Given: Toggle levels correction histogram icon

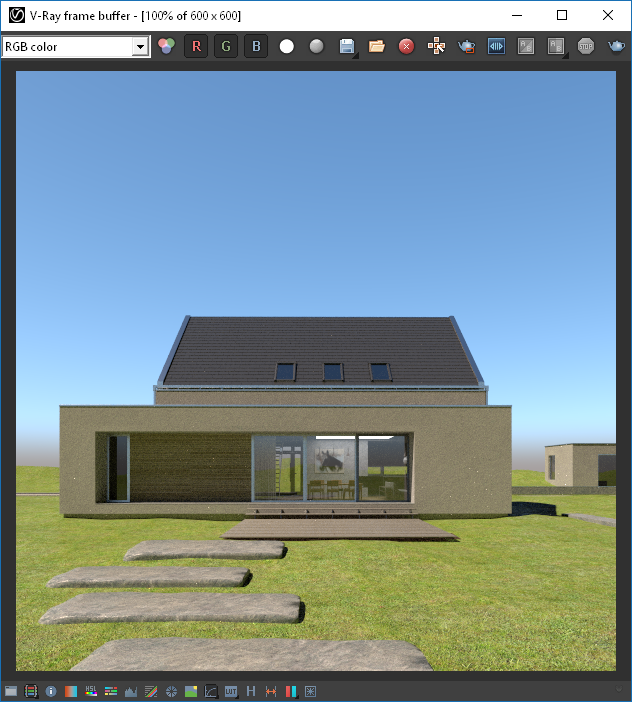Looking at the screenshot, I should [131, 691].
